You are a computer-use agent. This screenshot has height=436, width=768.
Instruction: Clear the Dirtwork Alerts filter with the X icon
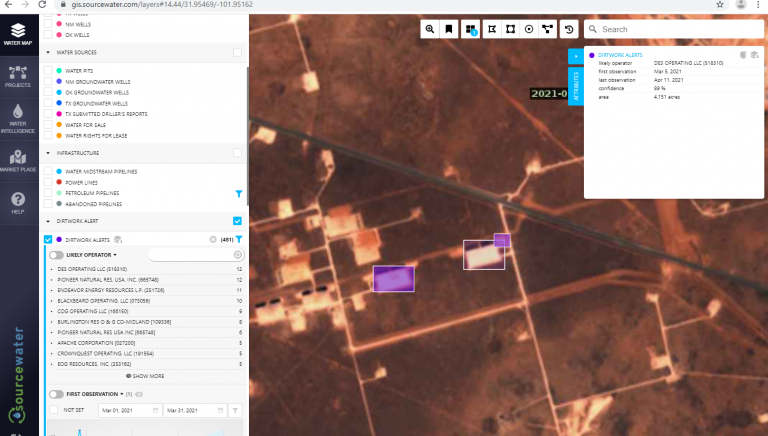213,240
